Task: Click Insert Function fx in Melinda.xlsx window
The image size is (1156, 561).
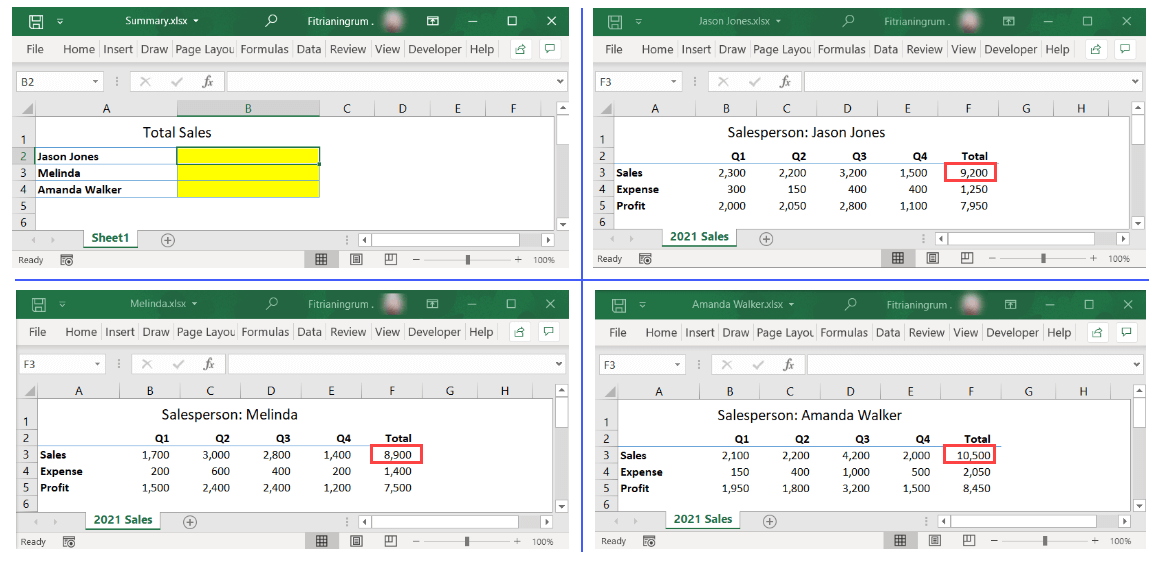Action: tap(209, 365)
